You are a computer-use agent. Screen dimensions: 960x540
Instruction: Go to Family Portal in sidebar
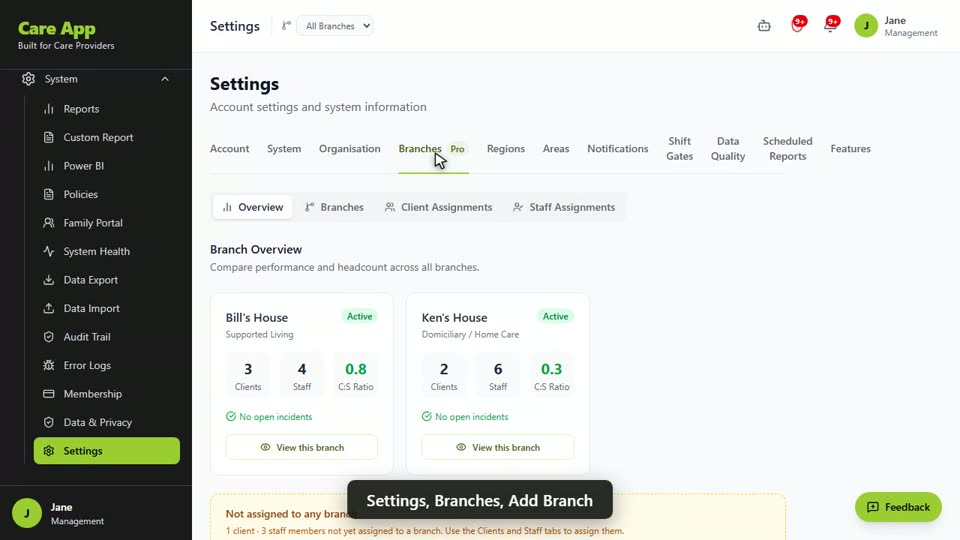point(92,223)
